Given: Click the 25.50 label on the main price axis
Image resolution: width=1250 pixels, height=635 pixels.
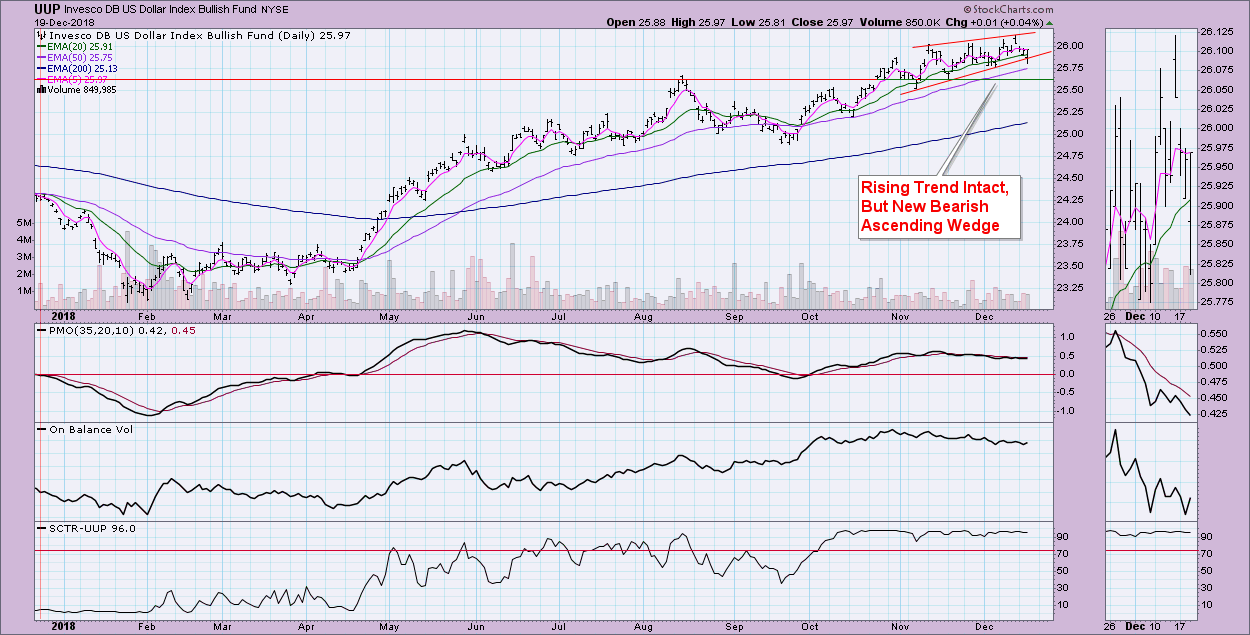Looking at the screenshot, I should pyautogui.click(x=1070, y=90).
